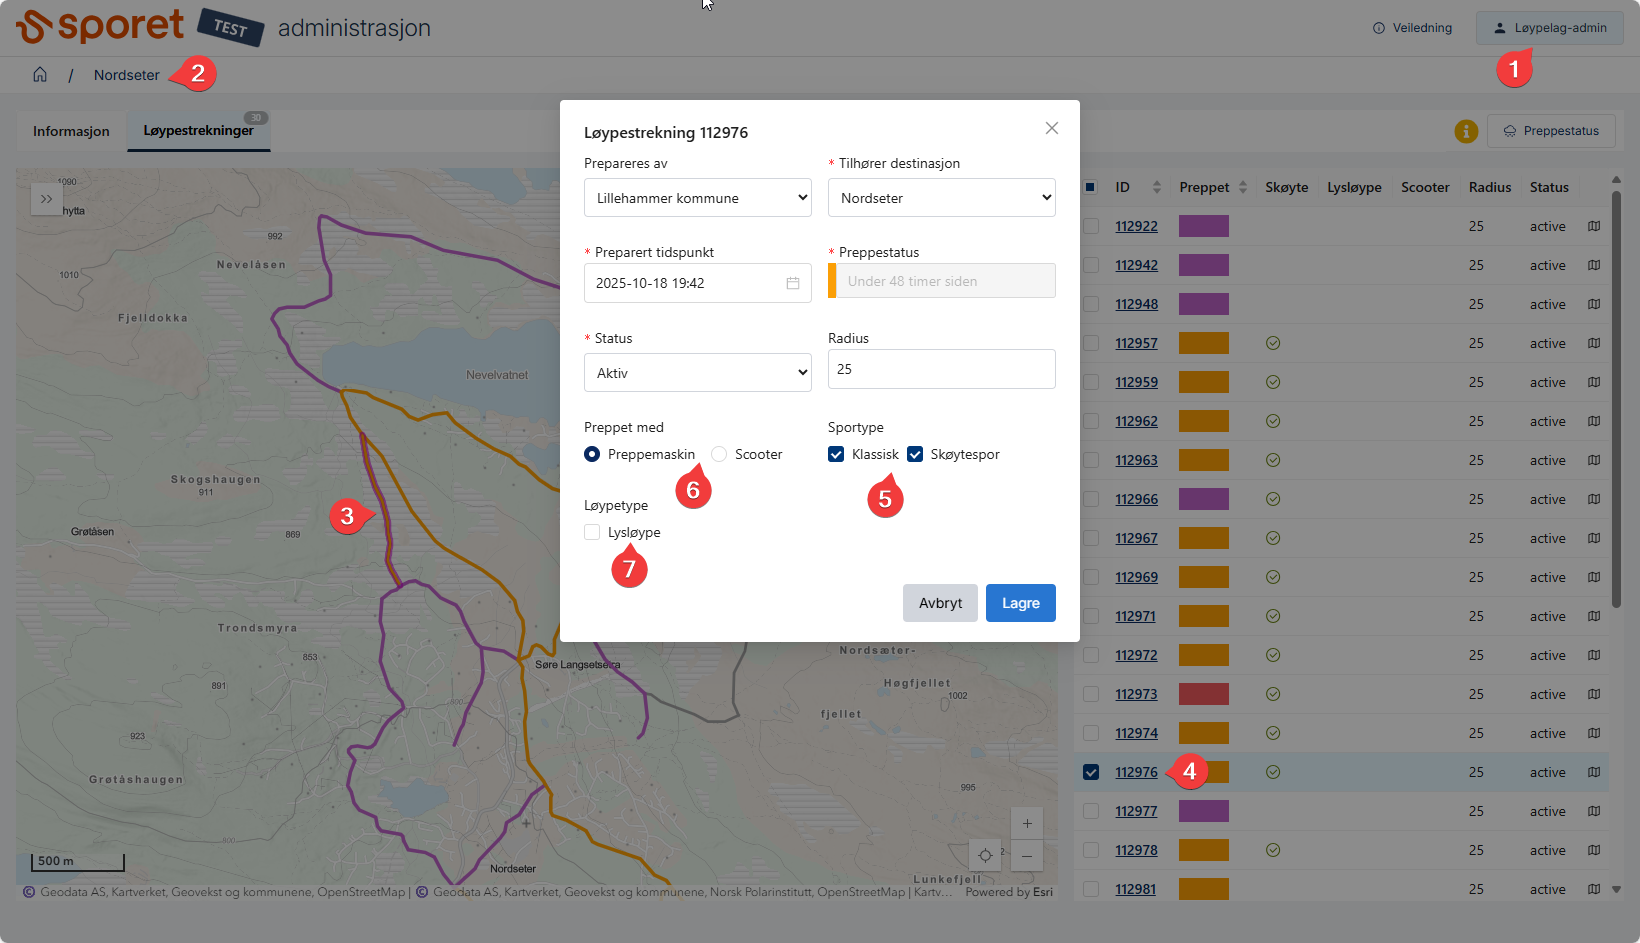Switch to the Informasjon tab
The image size is (1640, 943).
click(71, 131)
